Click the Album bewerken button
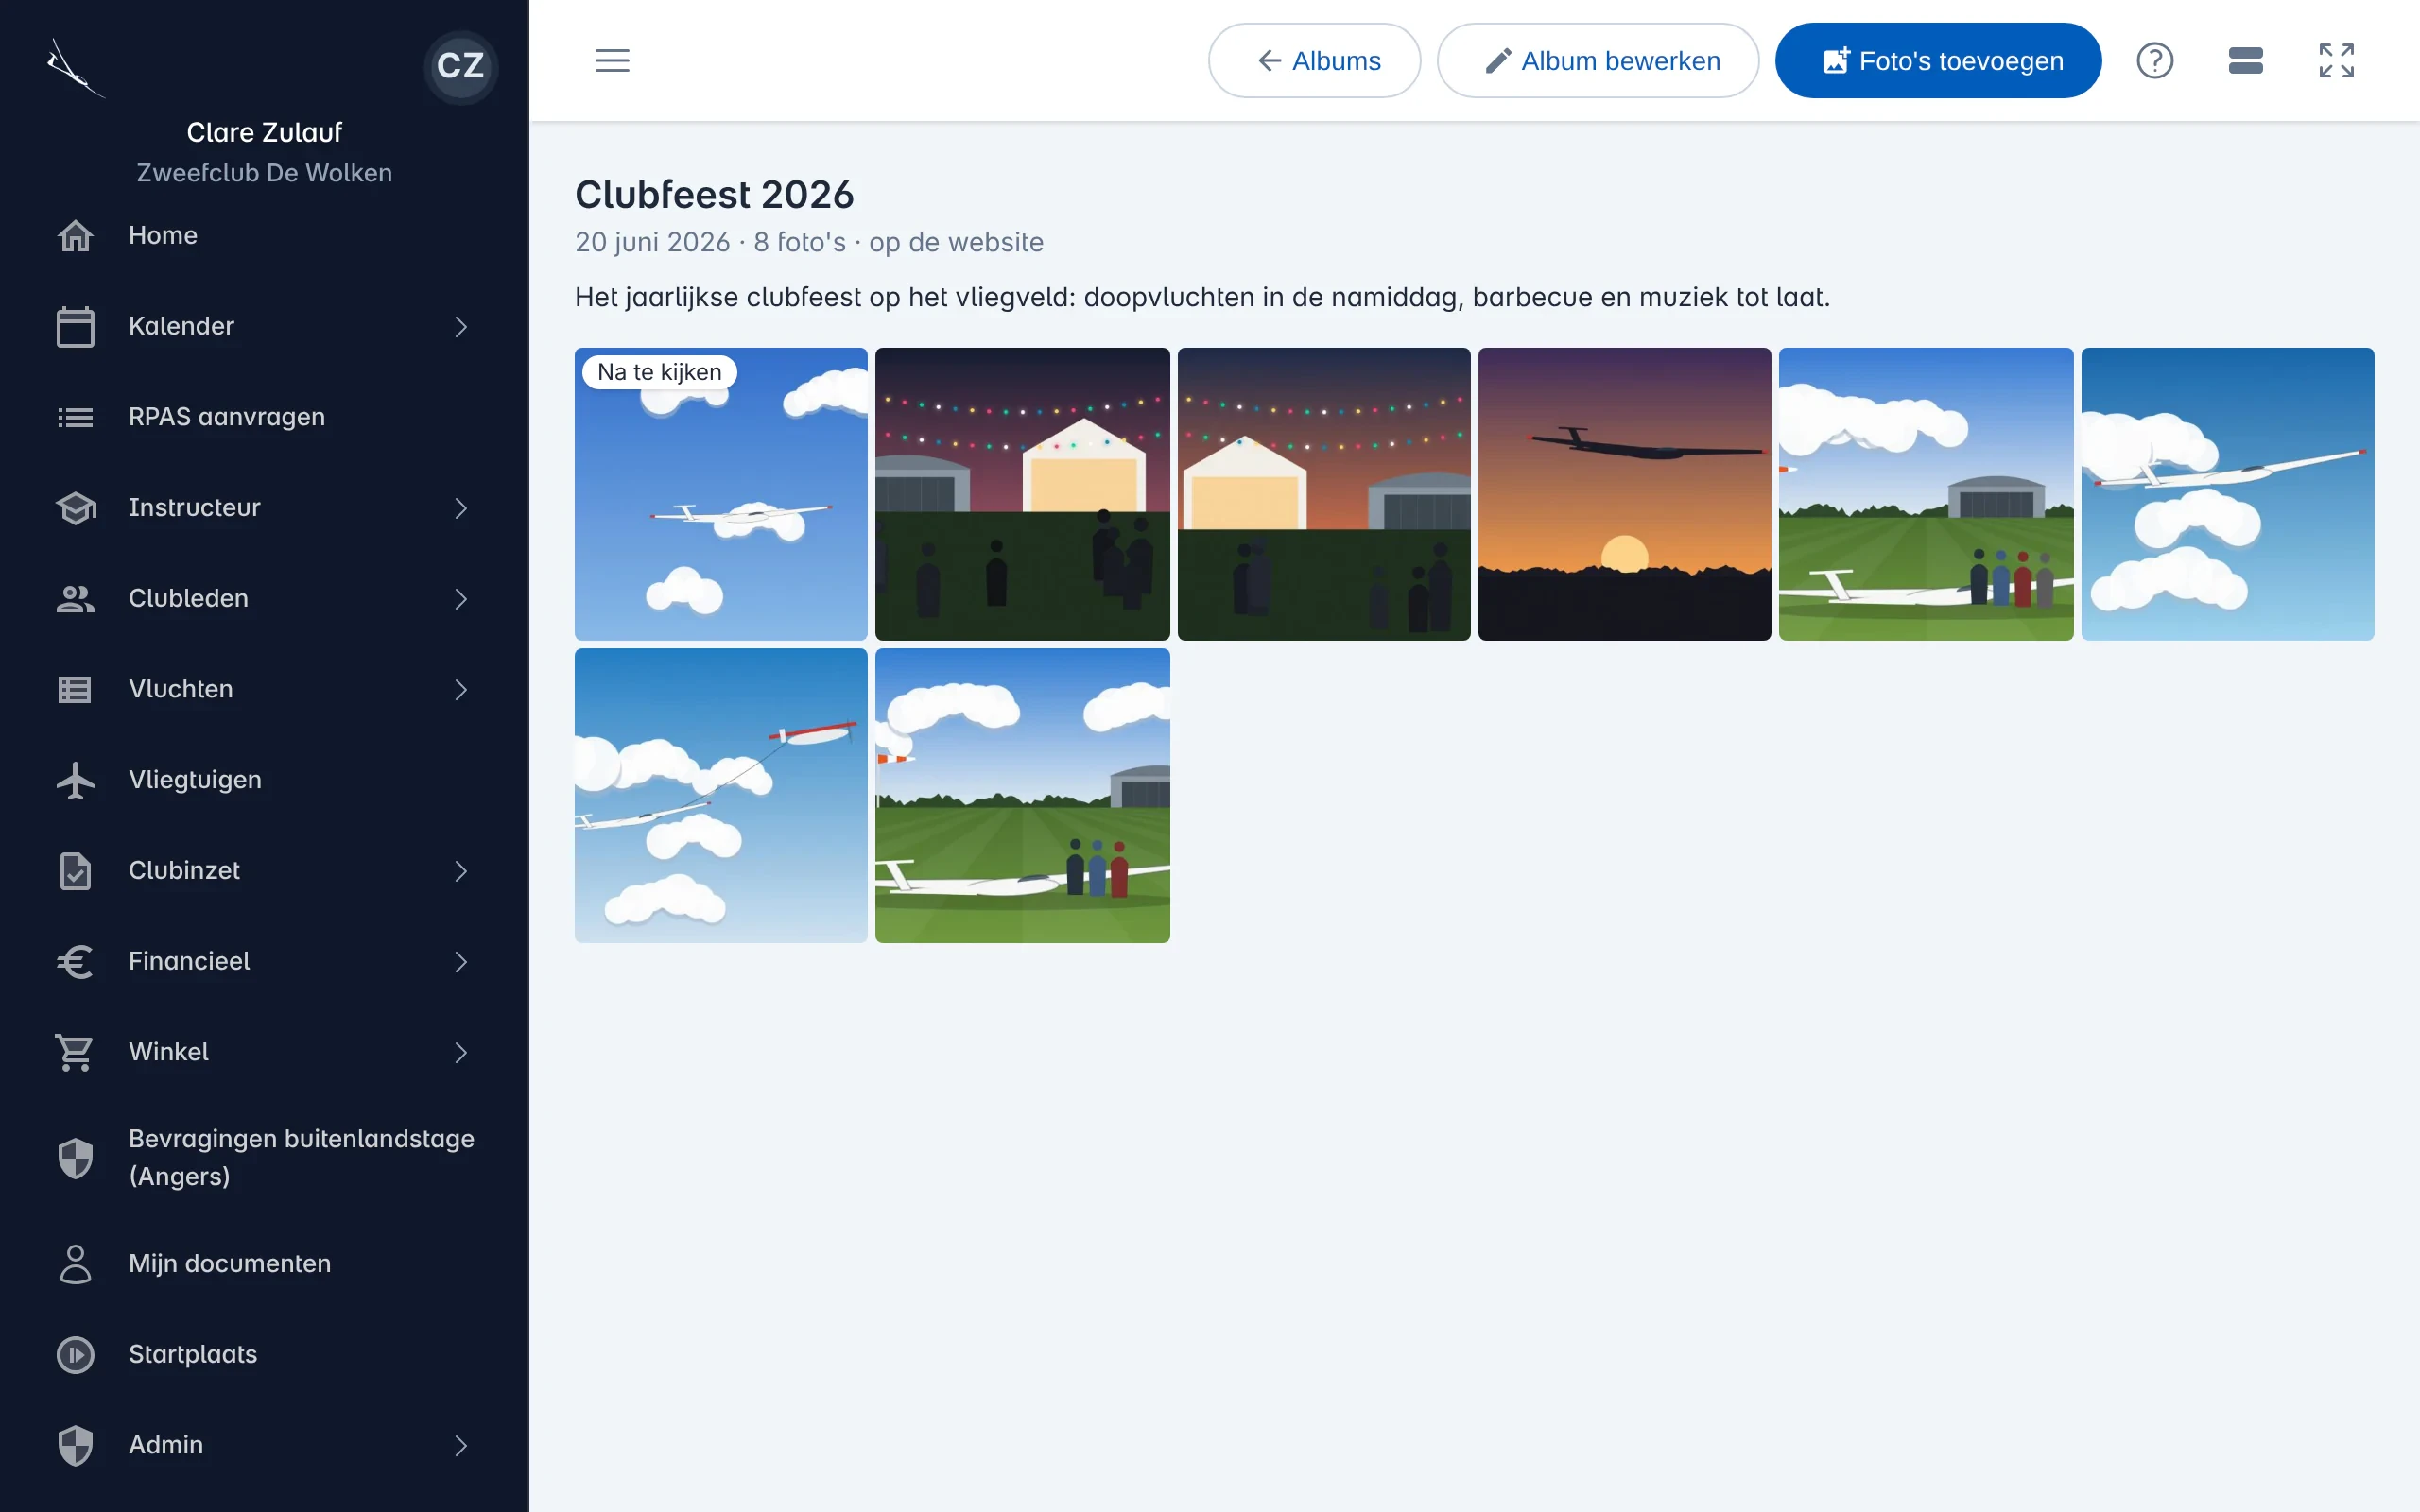The width and height of the screenshot is (2420, 1512). (x=1597, y=61)
